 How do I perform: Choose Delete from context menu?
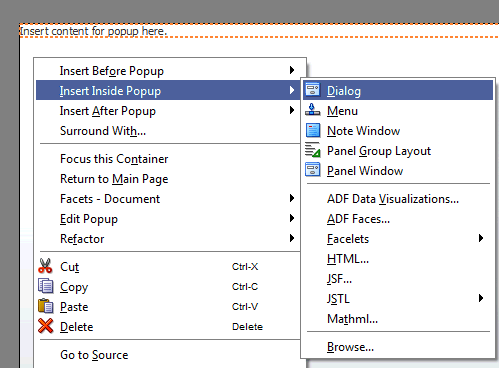(168, 326)
